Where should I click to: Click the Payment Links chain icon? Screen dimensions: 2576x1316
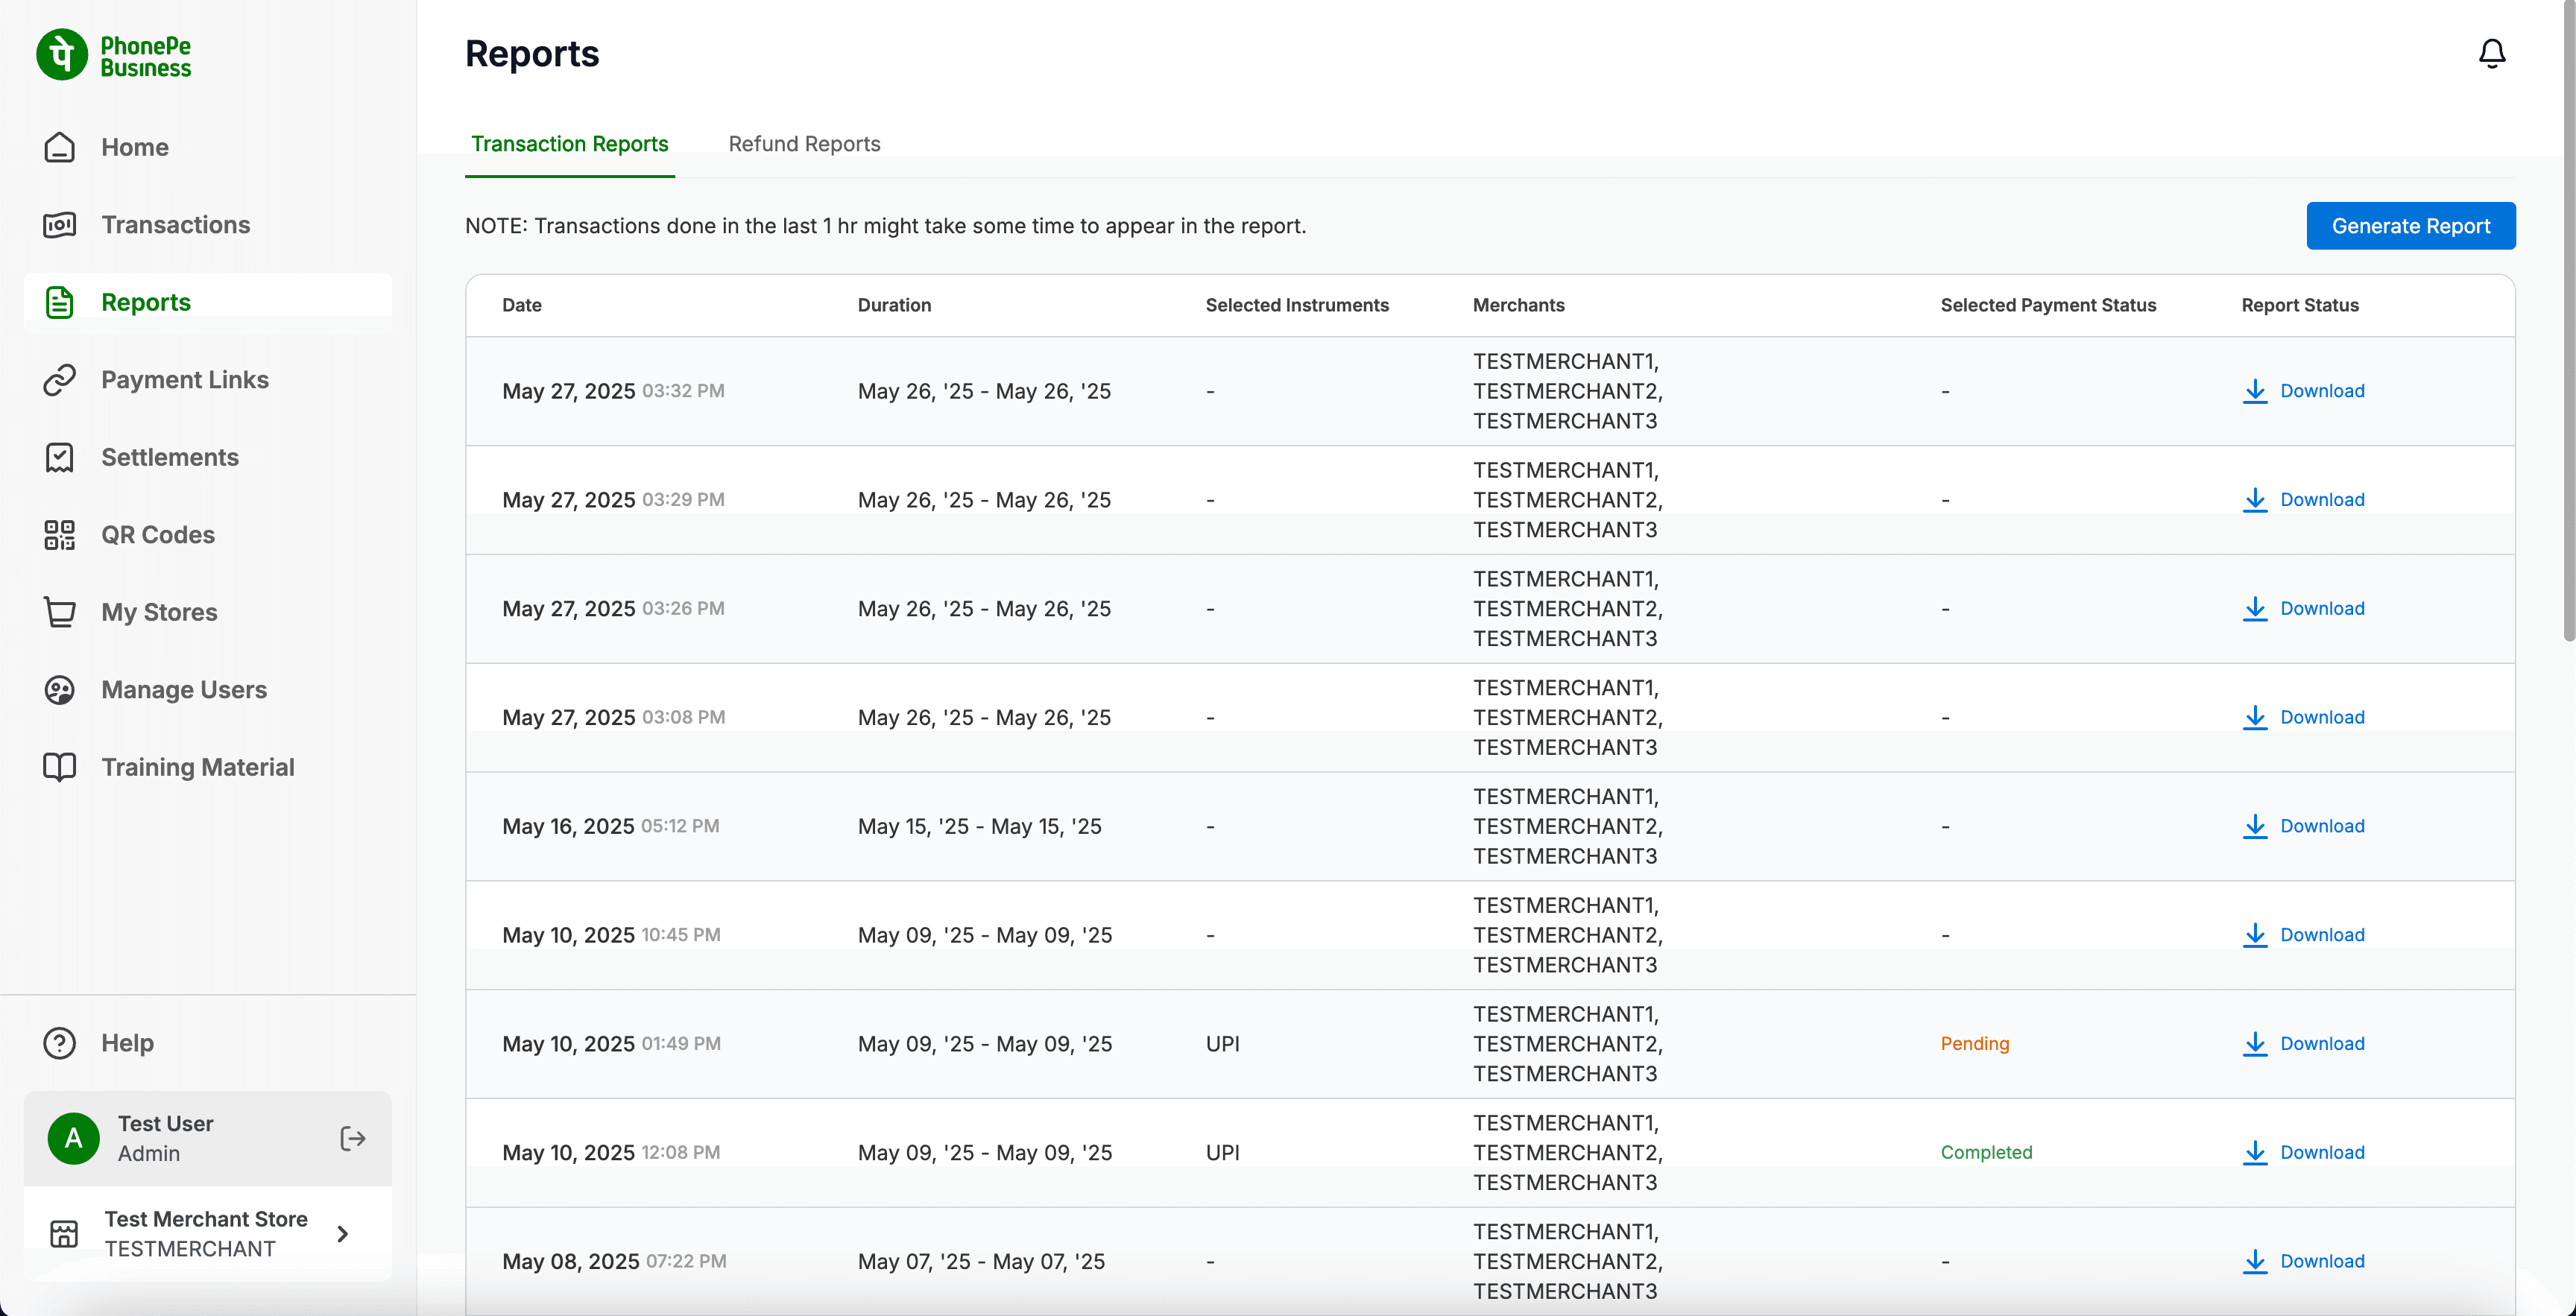pyautogui.click(x=59, y=380)
